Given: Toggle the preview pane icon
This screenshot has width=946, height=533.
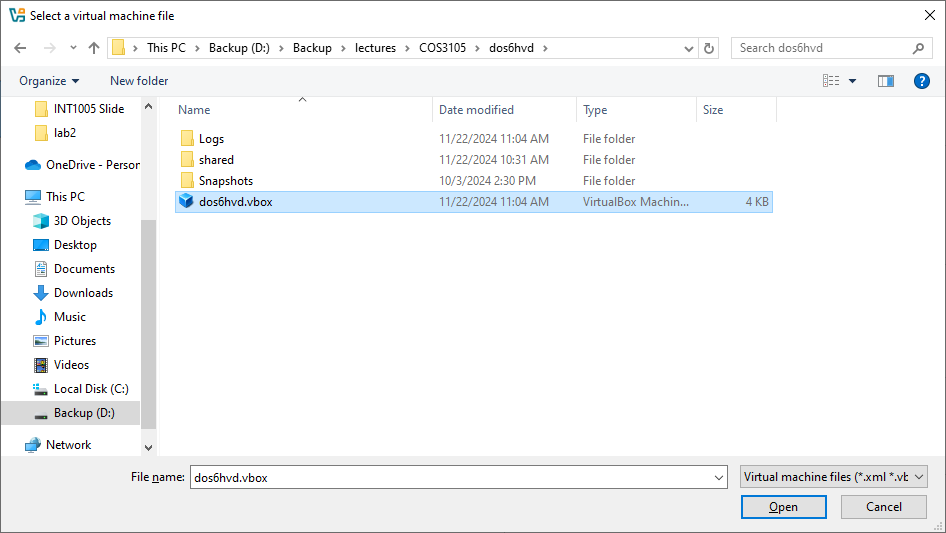Looking at the screenshot, I should click(x=885, y=81).
